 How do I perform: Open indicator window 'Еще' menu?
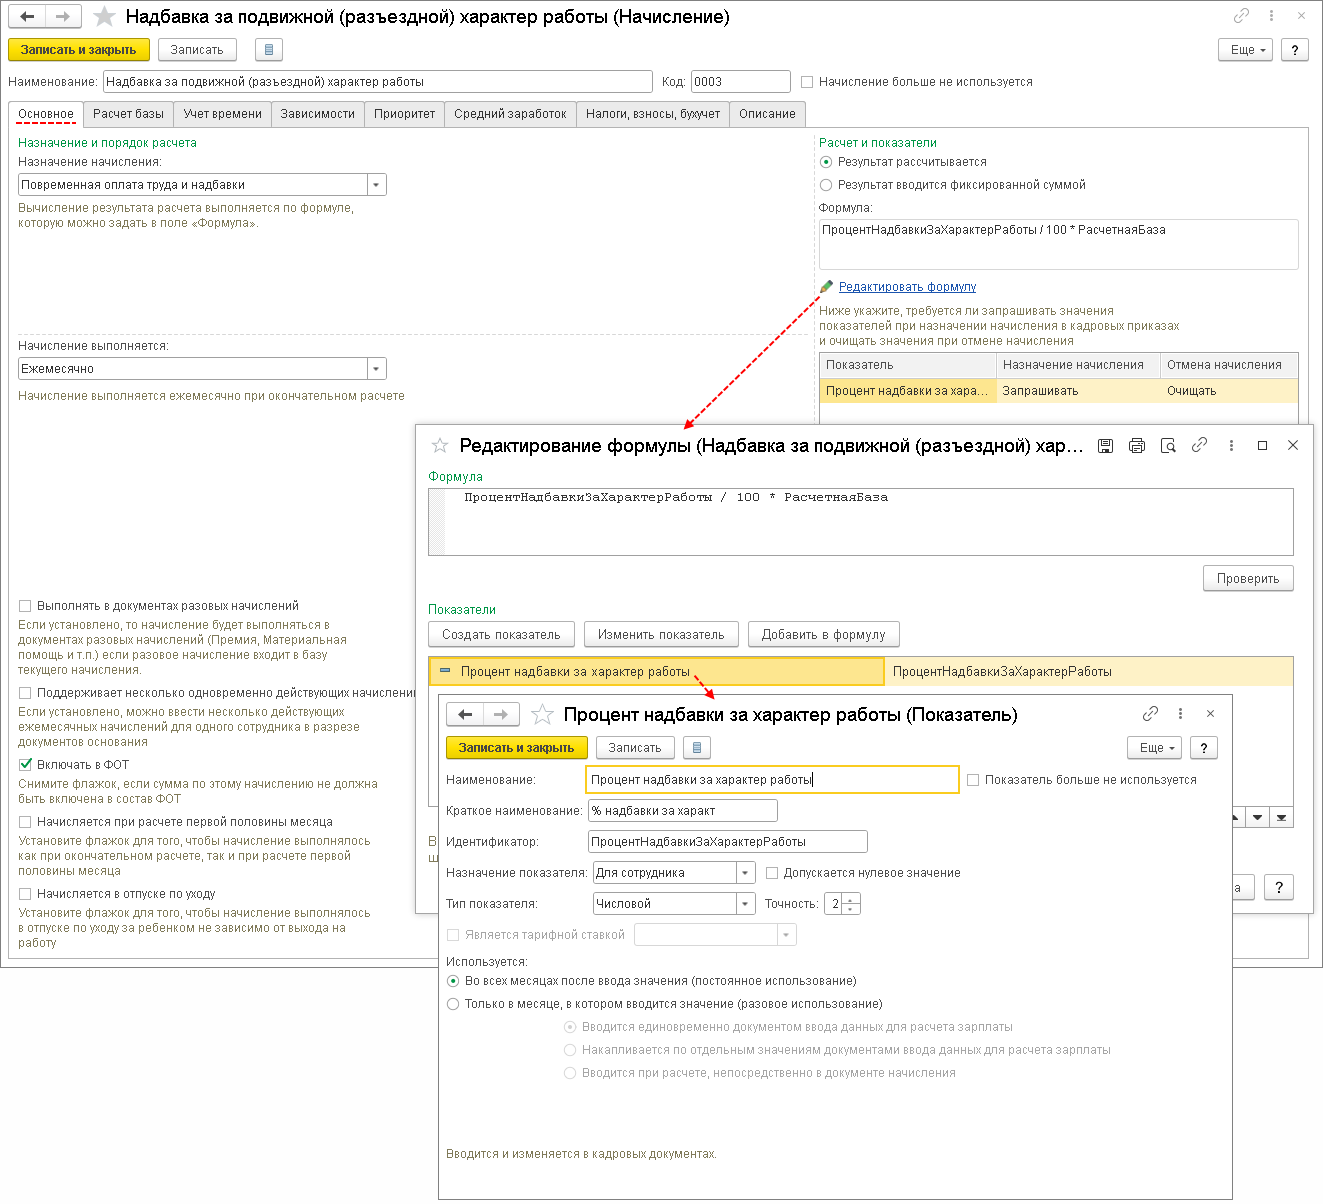1155,747
